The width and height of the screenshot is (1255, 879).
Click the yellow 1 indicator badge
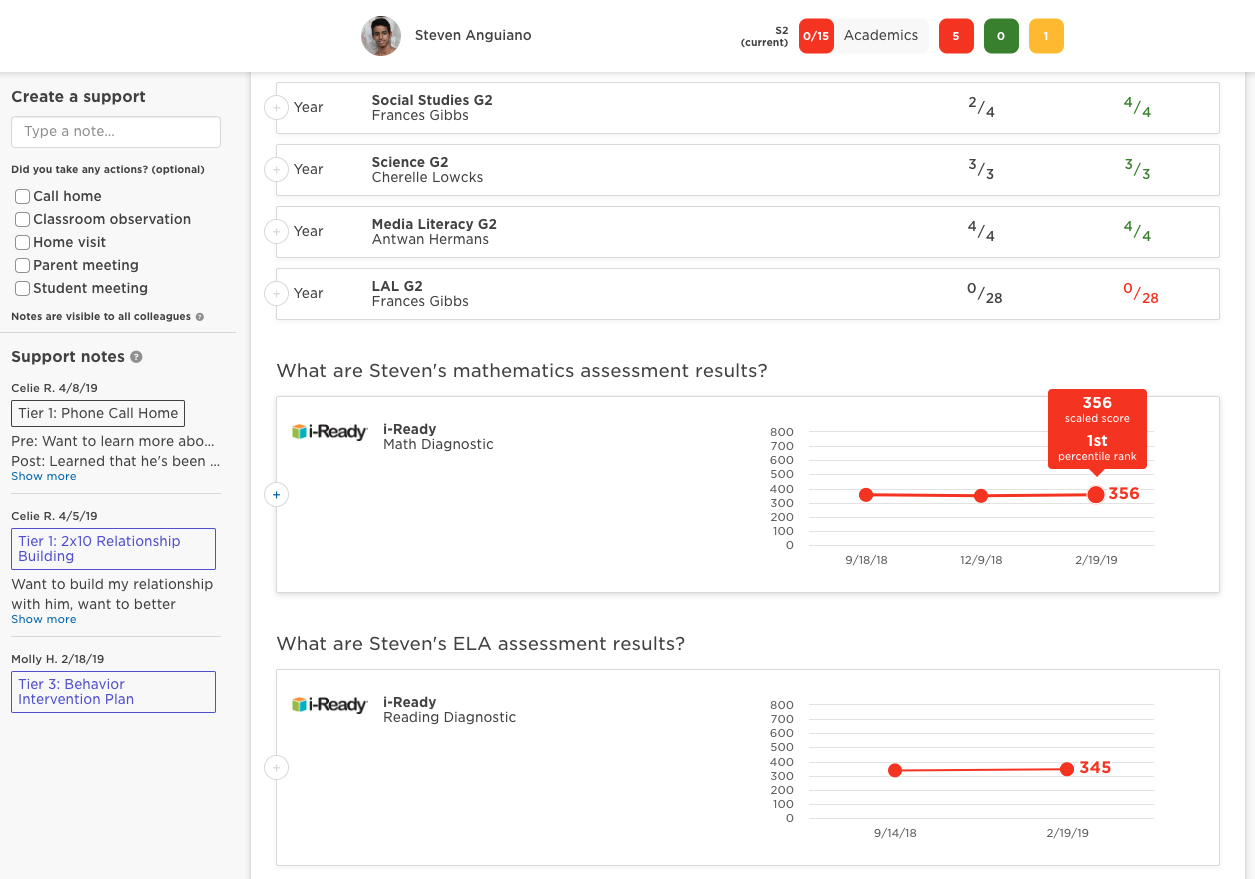point(1046,36)
